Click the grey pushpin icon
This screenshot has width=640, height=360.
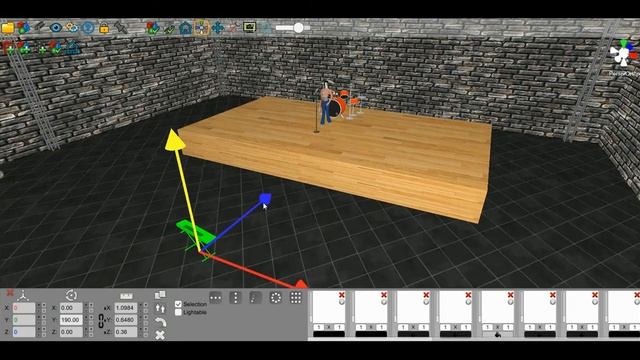point(121,28)
